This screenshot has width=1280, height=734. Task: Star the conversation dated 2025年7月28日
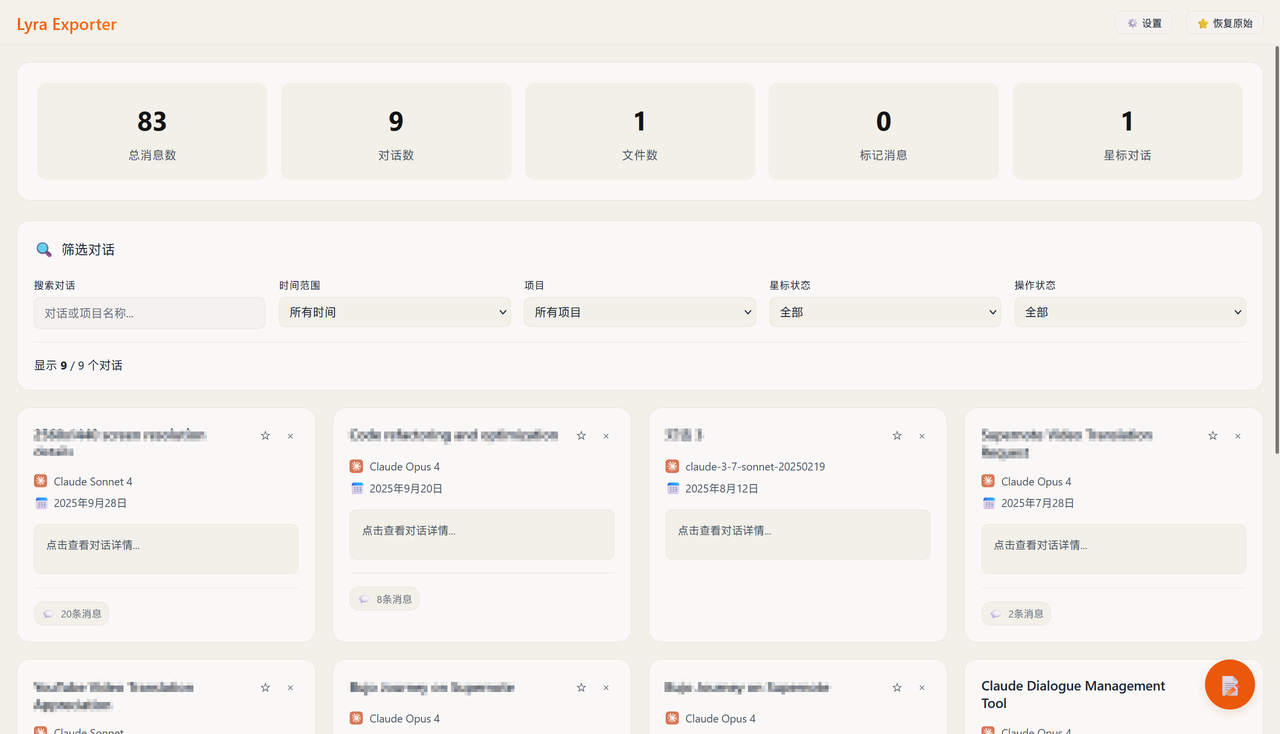tap(1213, 436)
